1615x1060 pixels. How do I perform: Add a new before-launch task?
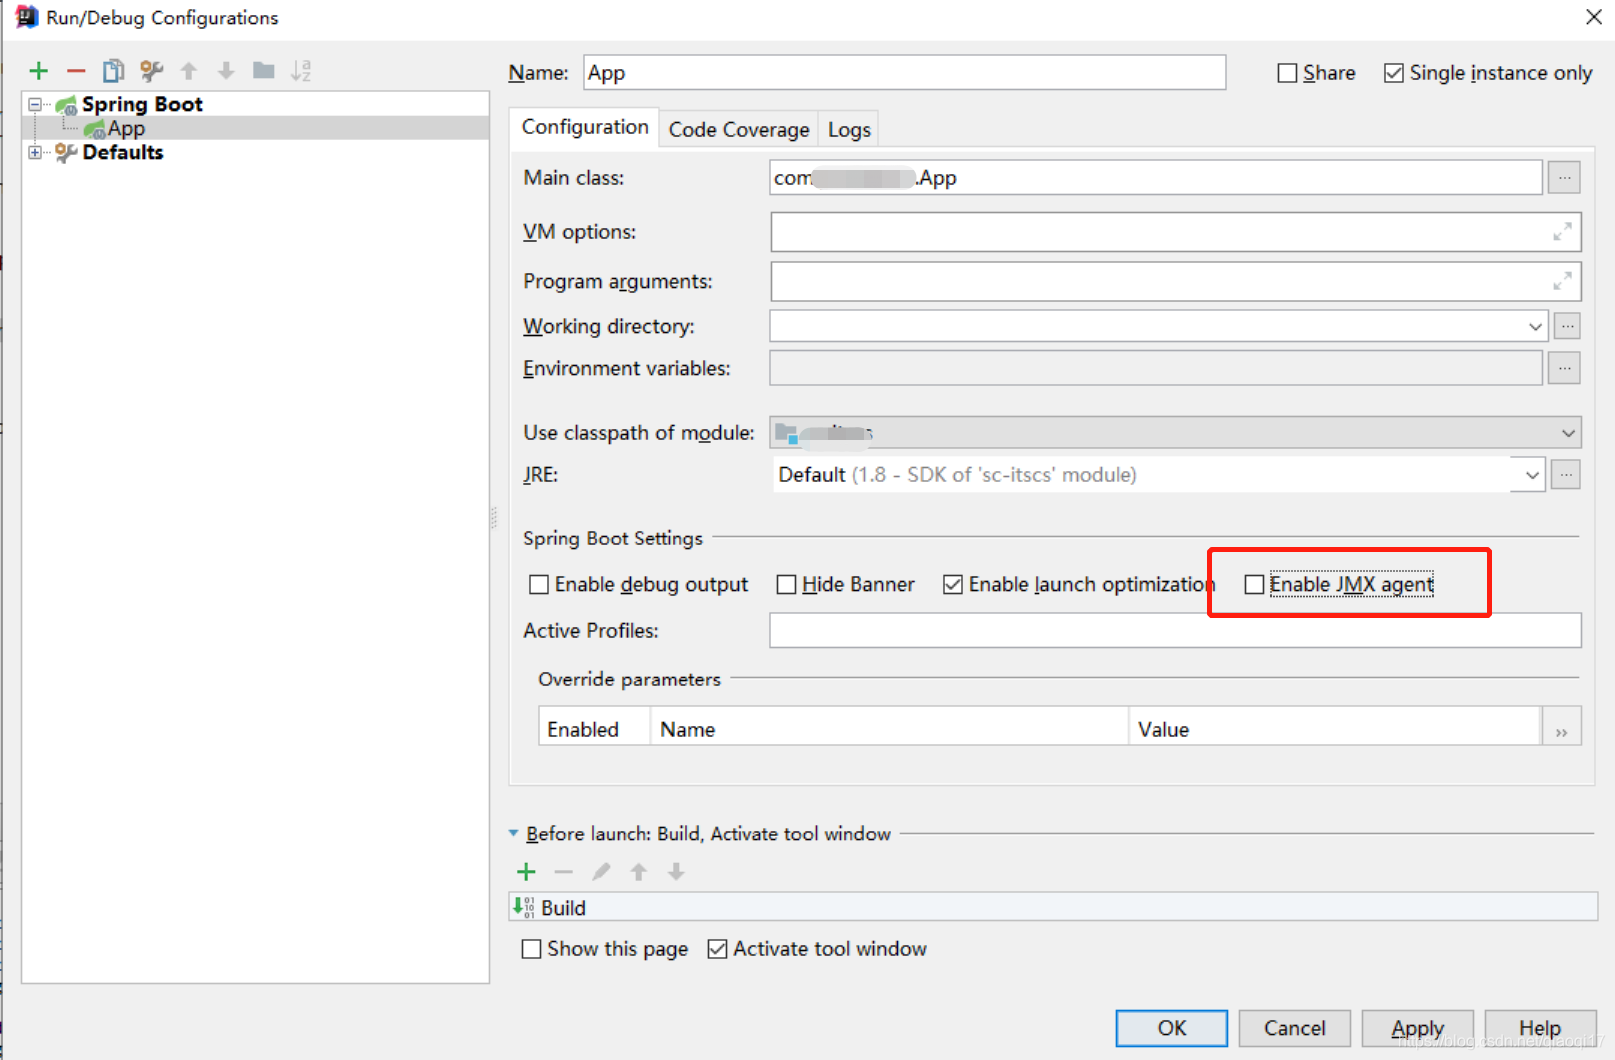tap(525, 871)
